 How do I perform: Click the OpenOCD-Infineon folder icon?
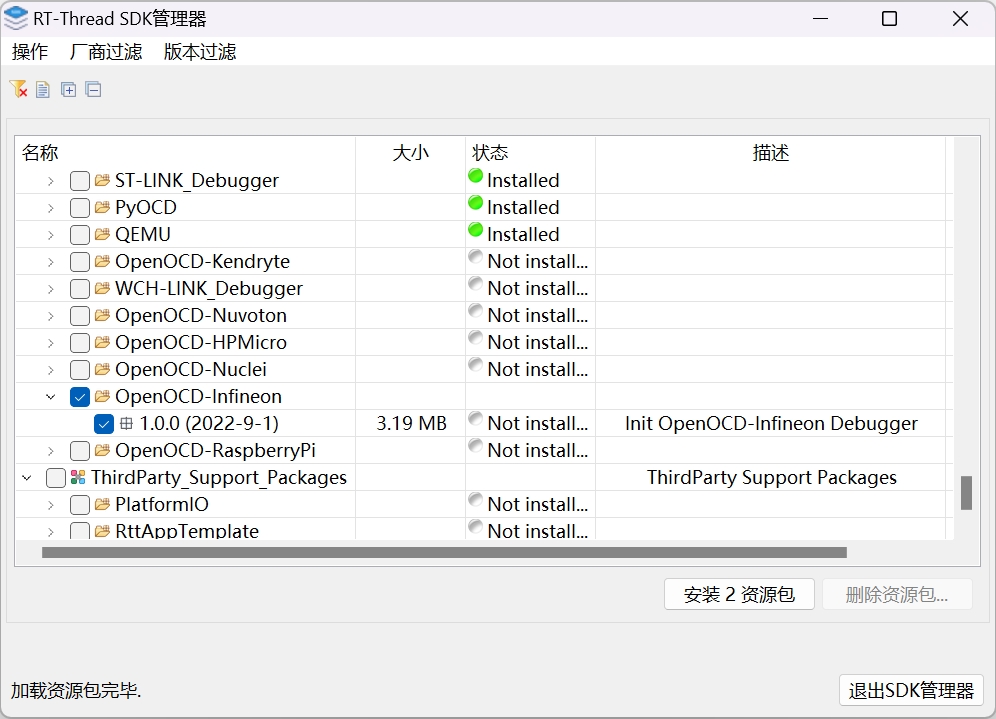tap(102, 396)
